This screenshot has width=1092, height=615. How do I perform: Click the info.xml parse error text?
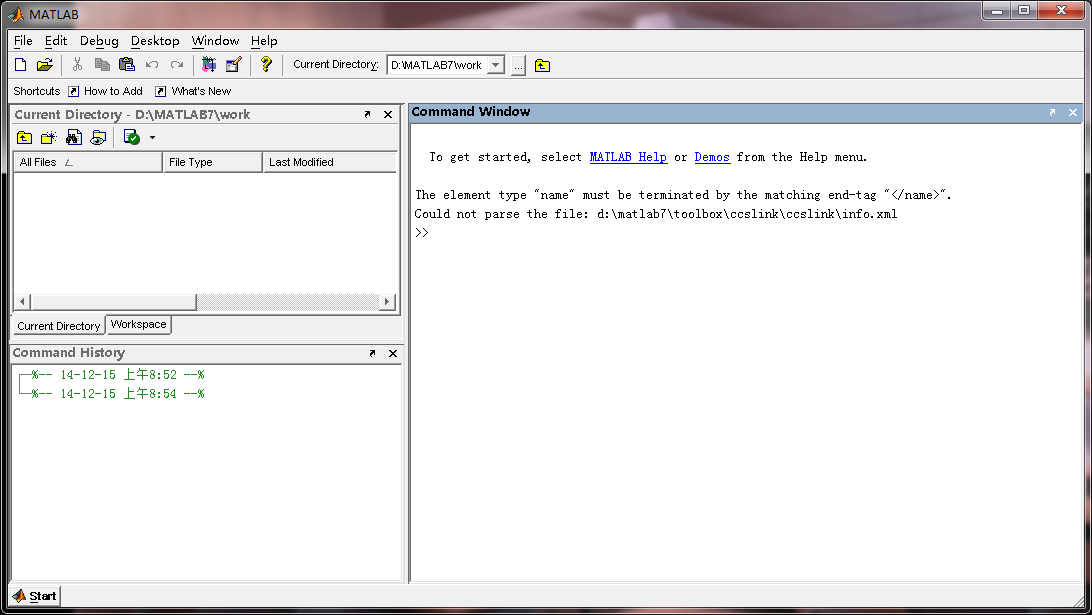point(655,214)
